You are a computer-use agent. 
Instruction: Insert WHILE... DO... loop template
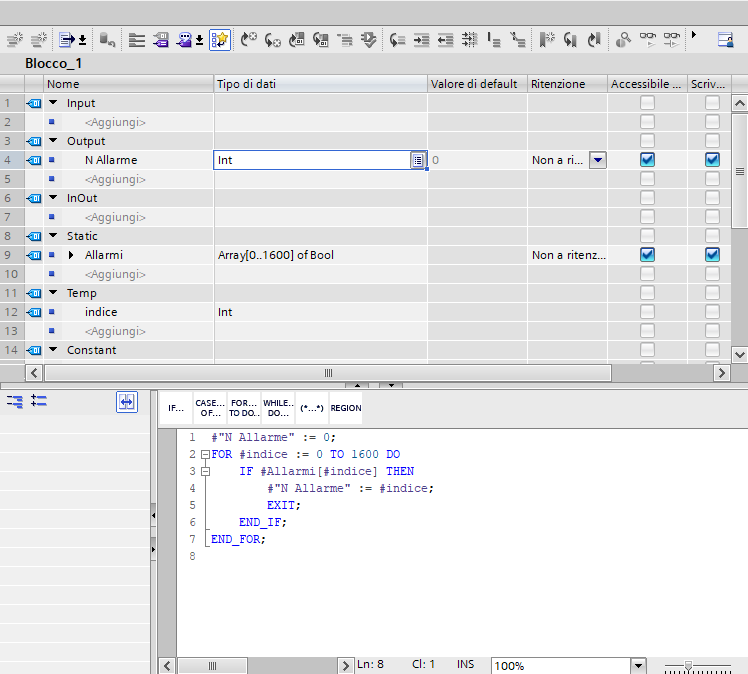pyautogui.click(x=277, y=408)
